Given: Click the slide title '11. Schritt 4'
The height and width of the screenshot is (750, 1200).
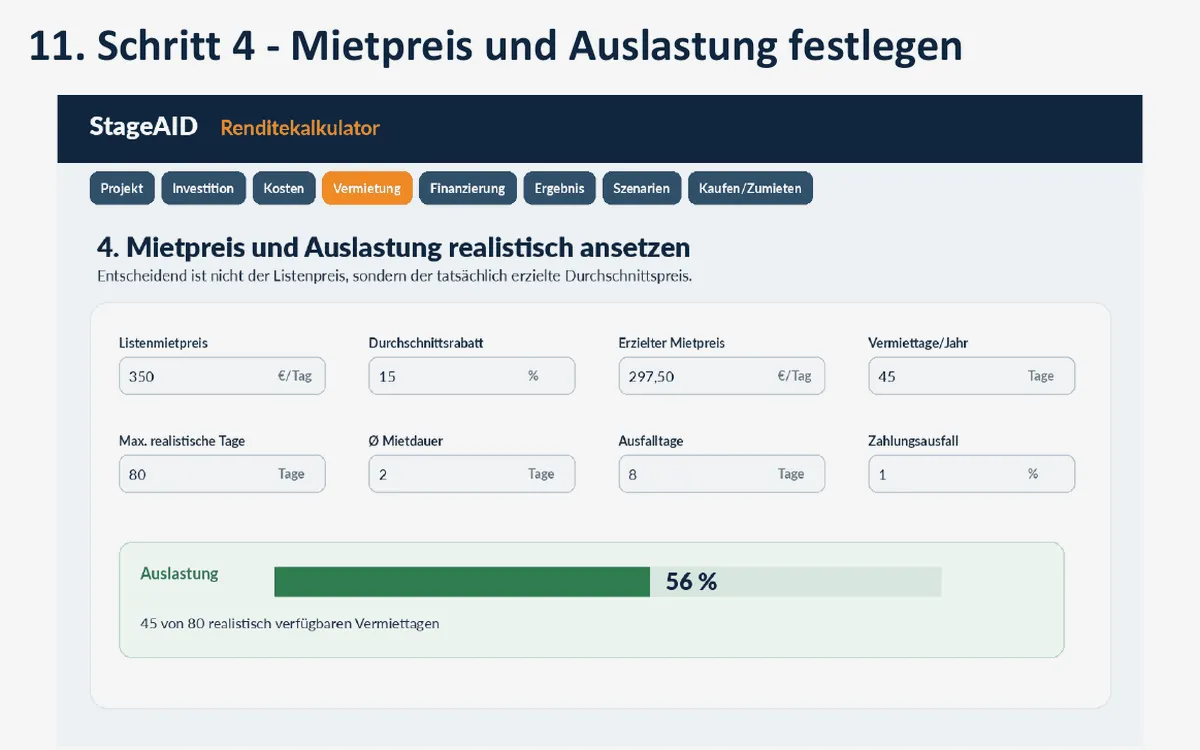Looking at the screenshot, I should point(495,47).
